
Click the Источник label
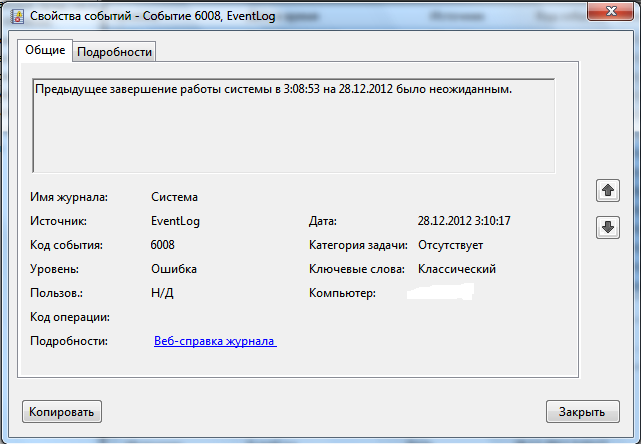58,221
